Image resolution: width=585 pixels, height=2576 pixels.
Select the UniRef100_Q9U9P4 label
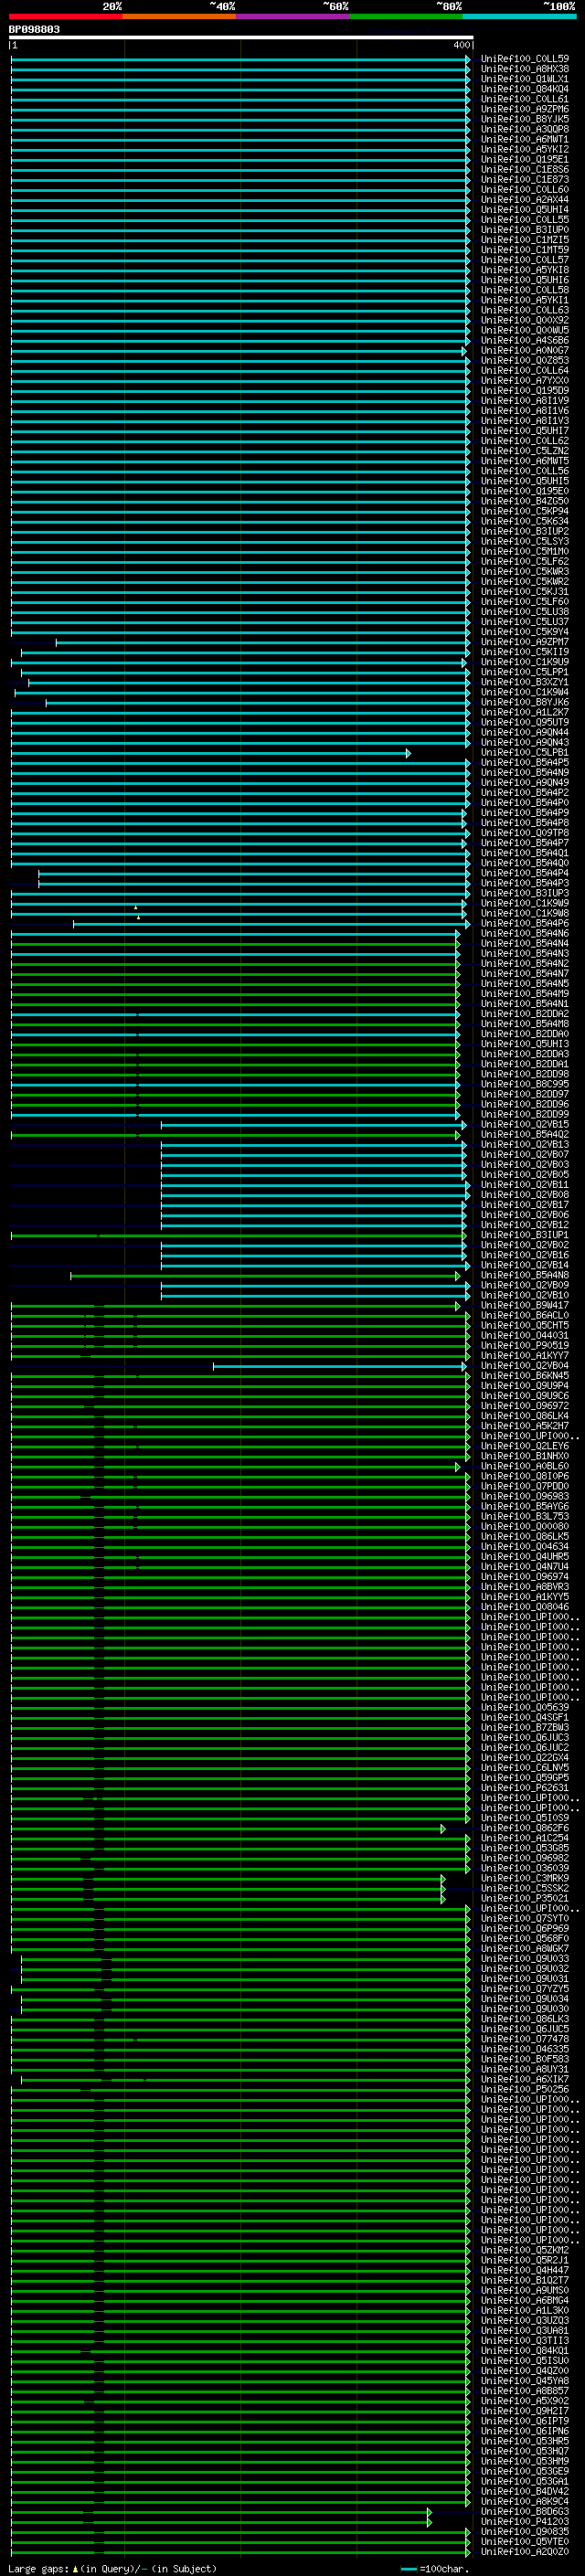pos(525,1386)
